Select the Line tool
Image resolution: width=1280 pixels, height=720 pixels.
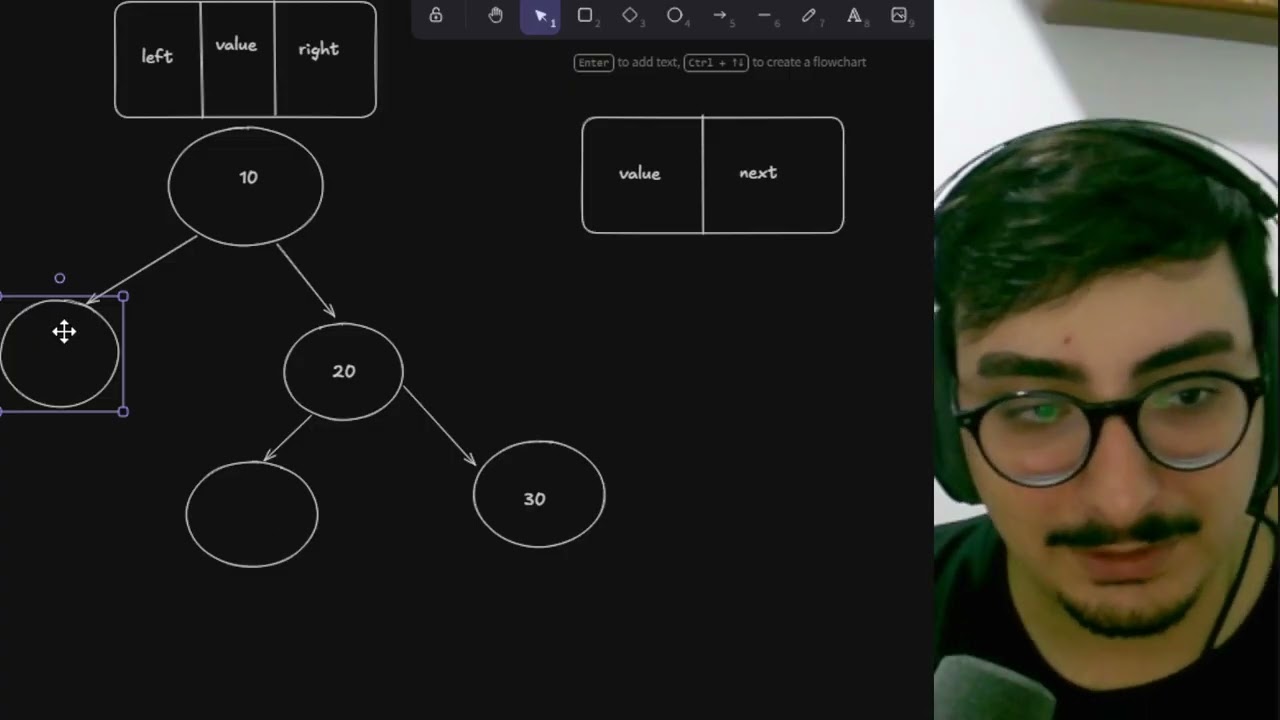pyautogui.click(x=764, y=15)
